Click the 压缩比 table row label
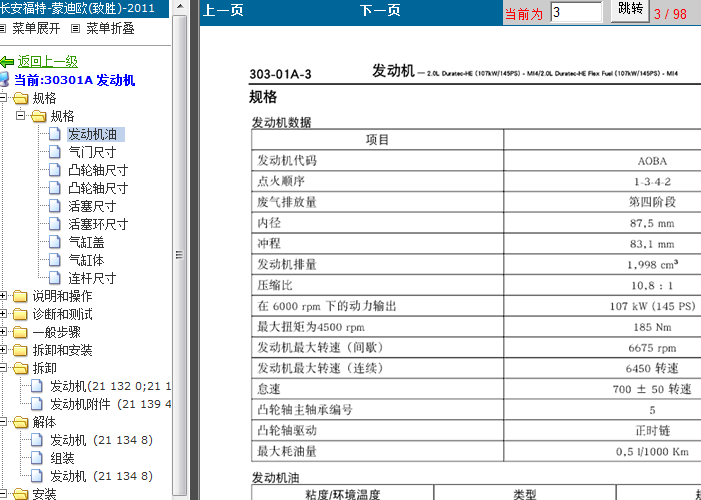701x500 pixels. (274, 285)
